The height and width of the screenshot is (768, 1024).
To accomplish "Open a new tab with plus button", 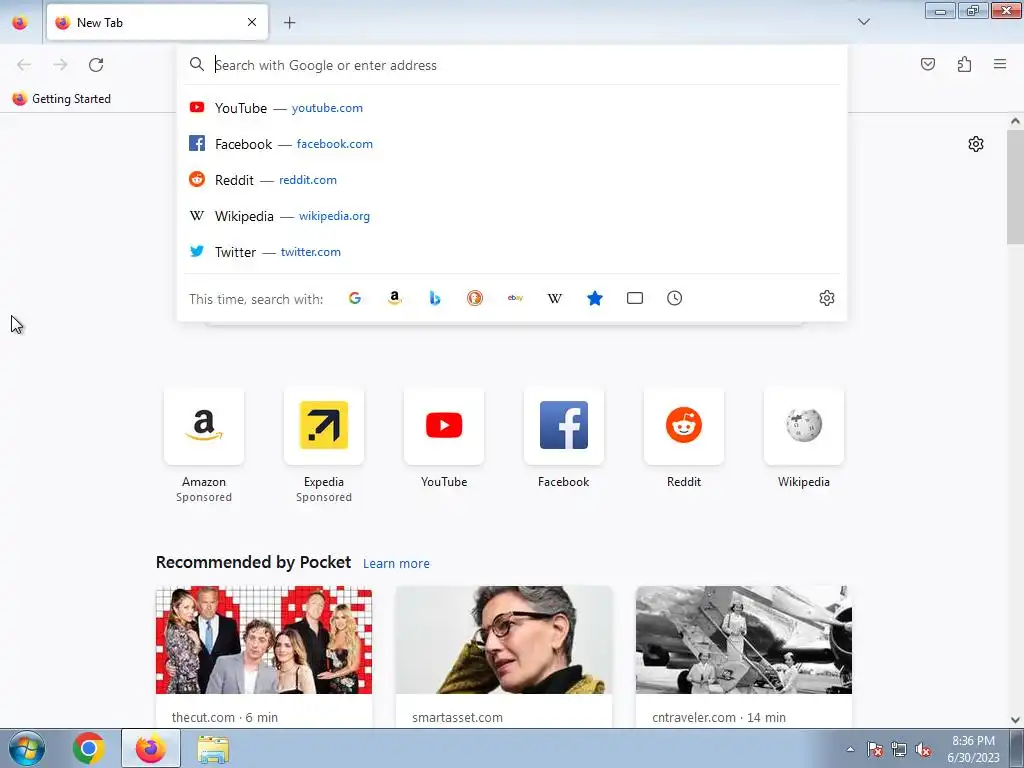I will click(289, 22).
